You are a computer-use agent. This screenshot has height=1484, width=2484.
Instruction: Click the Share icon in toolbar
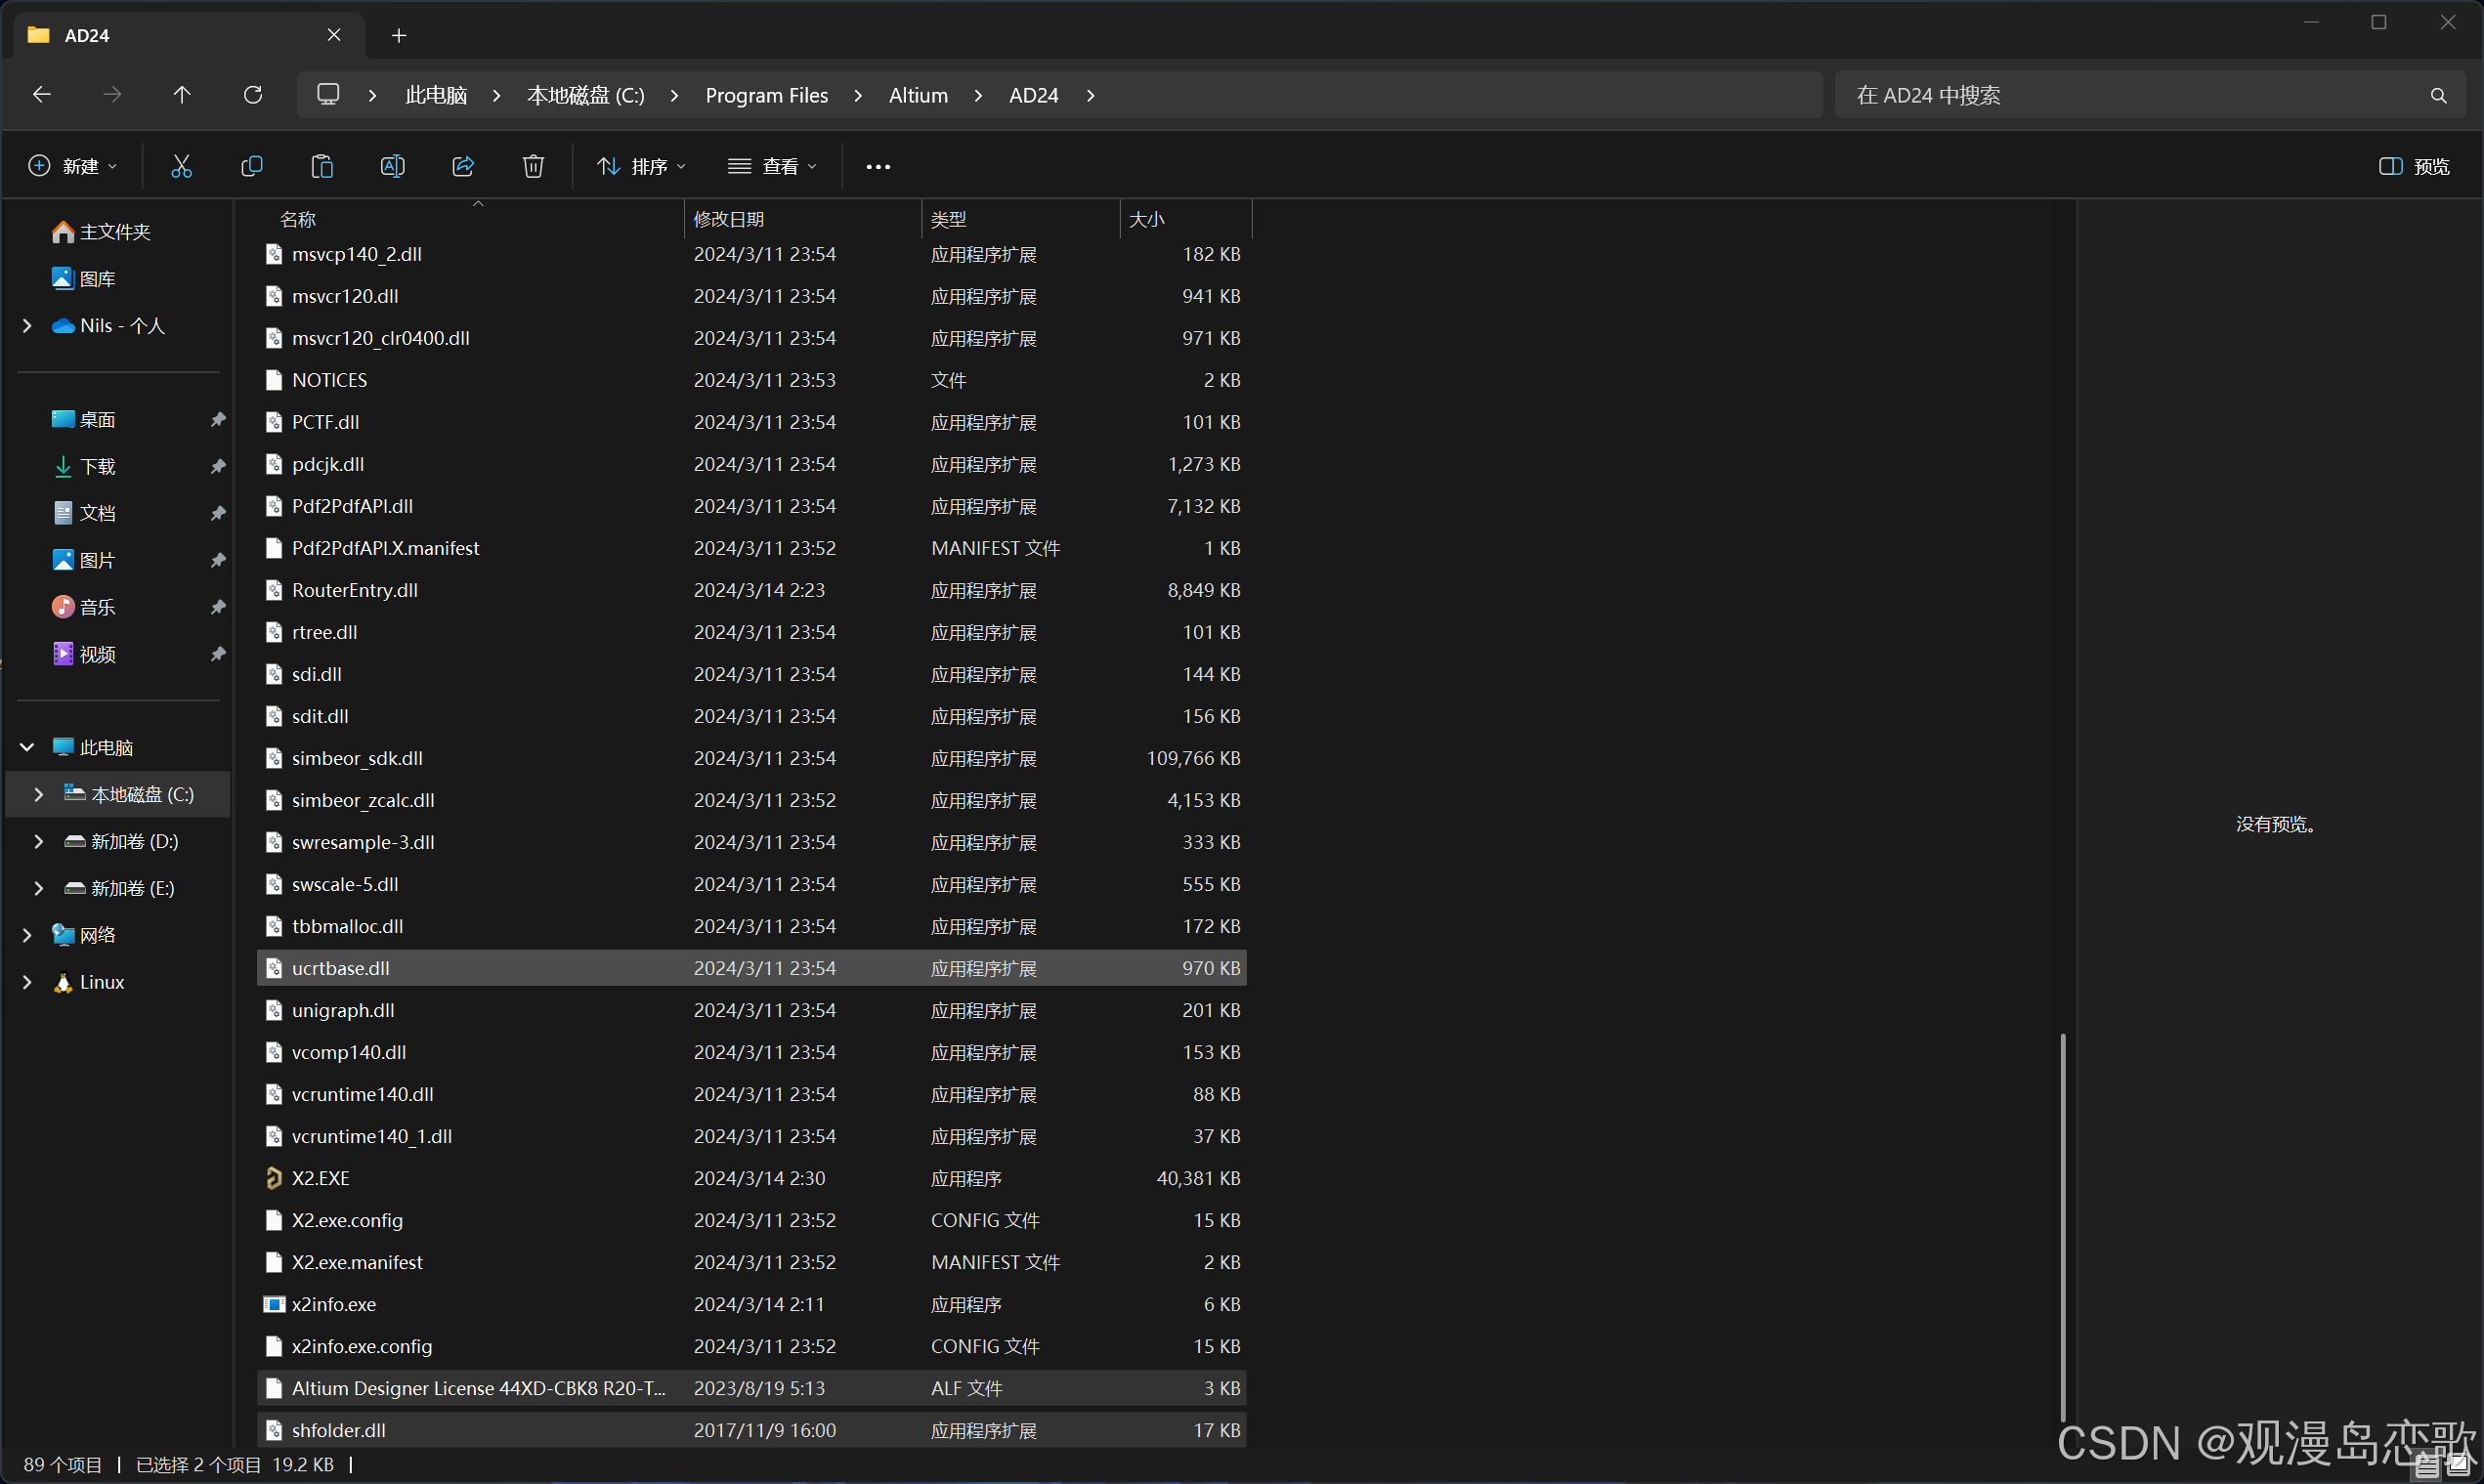click(463, 166)
